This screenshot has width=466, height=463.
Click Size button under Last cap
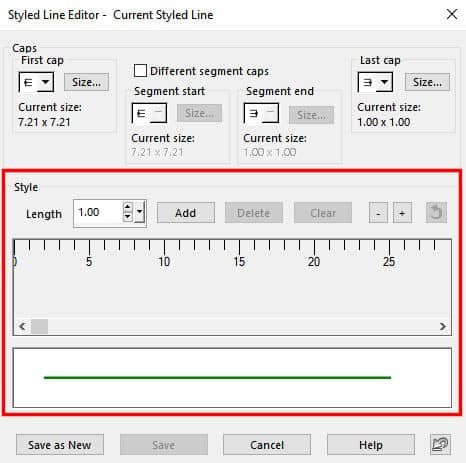[427, 82]
